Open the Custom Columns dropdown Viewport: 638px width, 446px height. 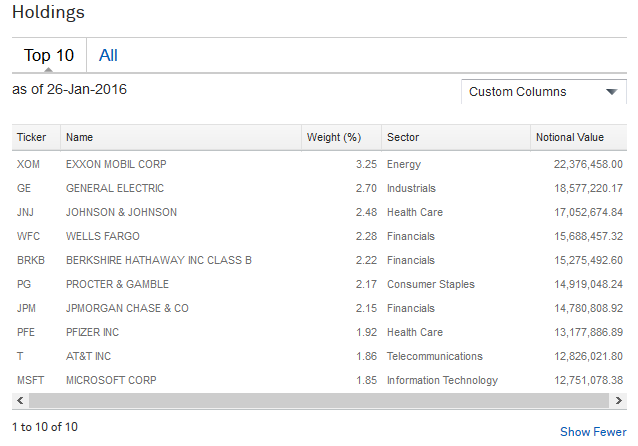tap(544, 92)
